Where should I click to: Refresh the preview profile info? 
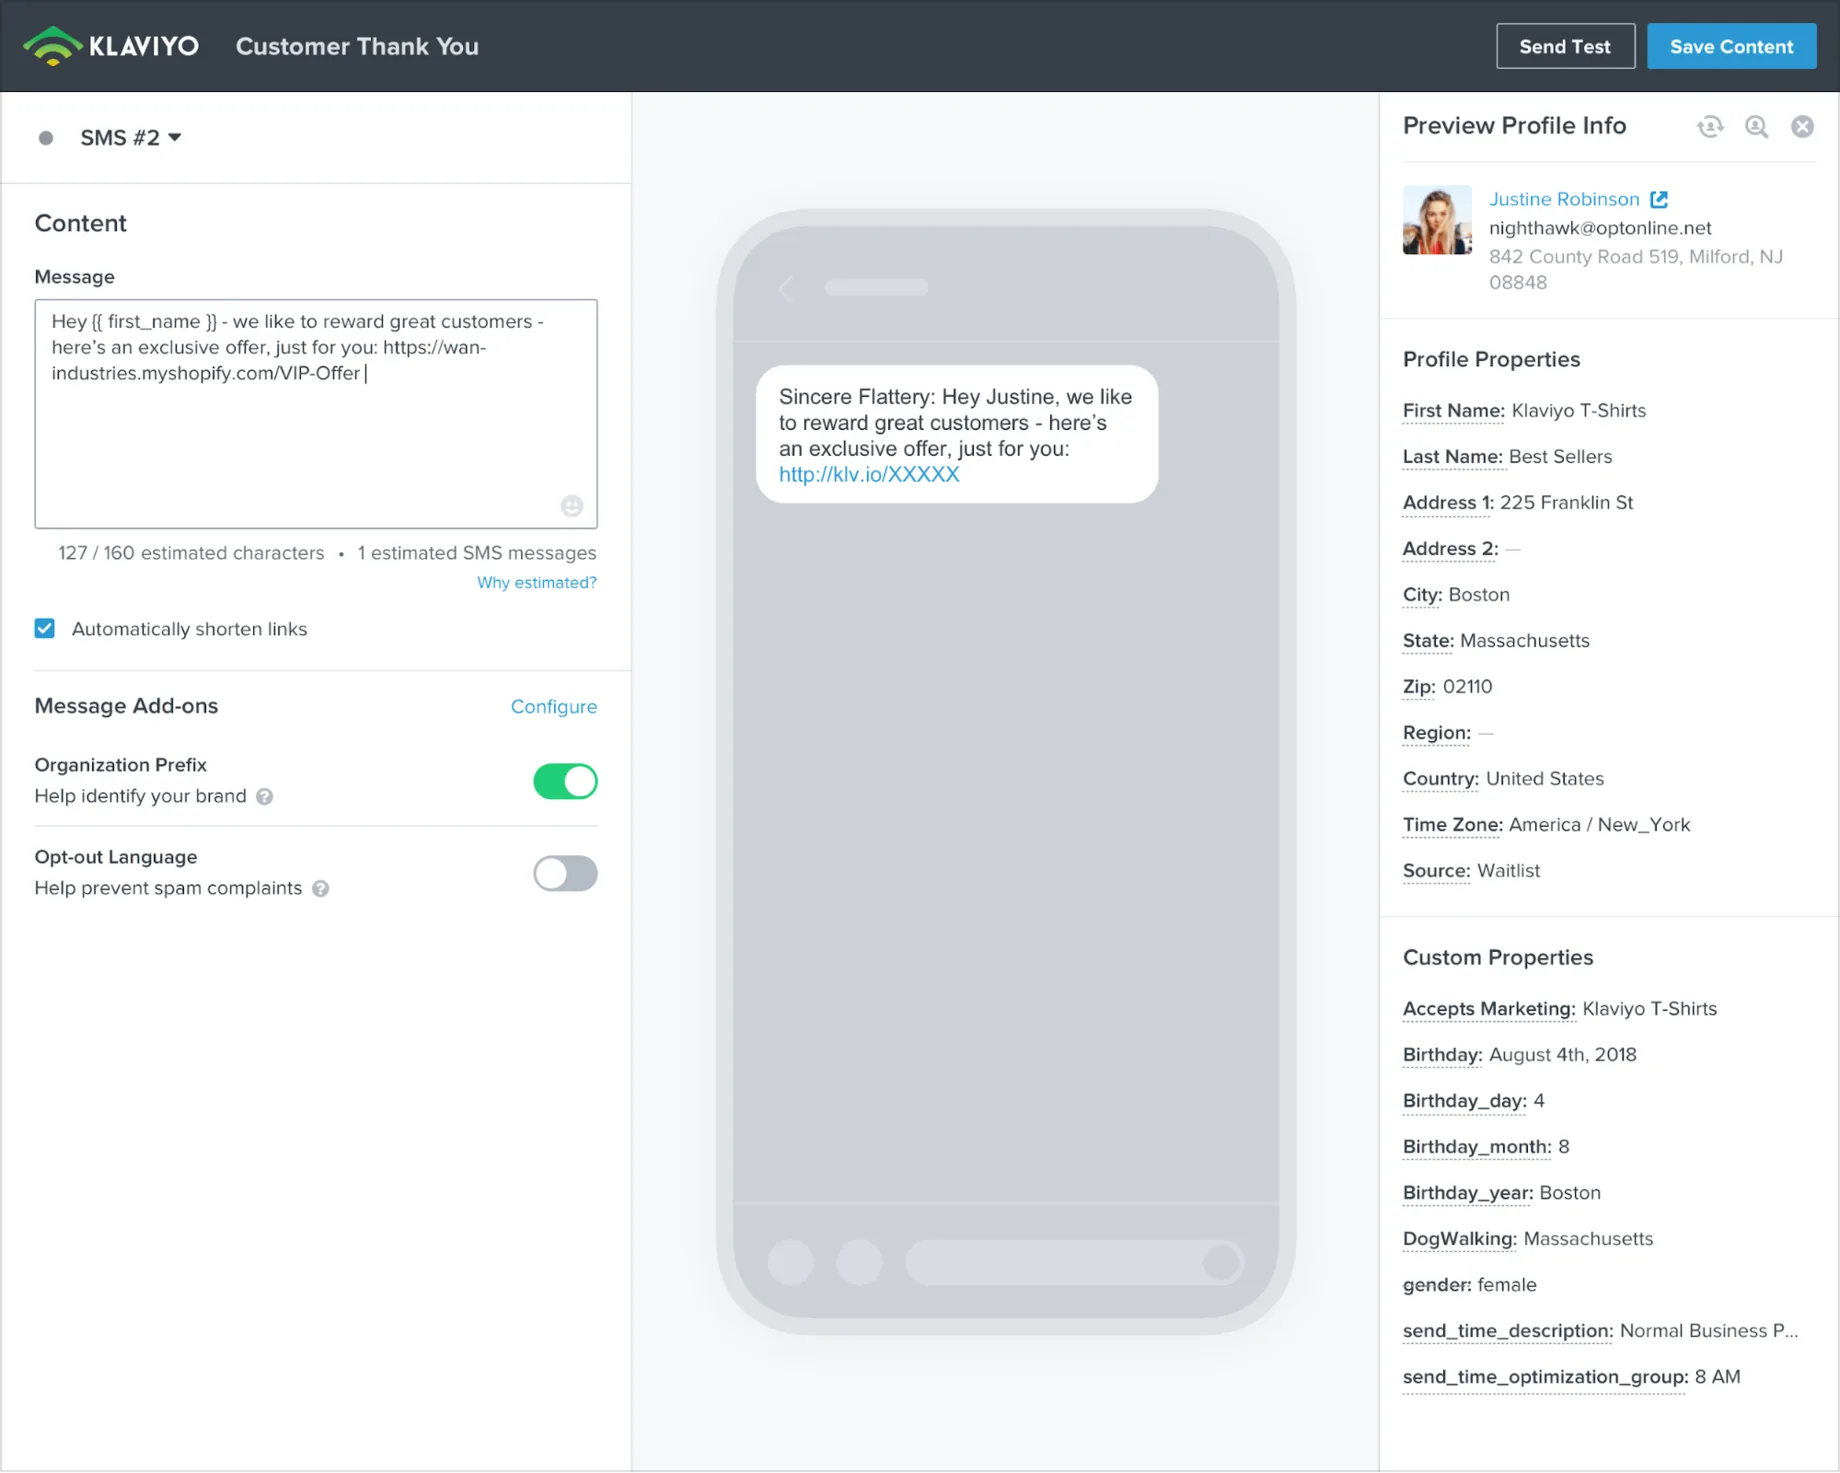1710,126
